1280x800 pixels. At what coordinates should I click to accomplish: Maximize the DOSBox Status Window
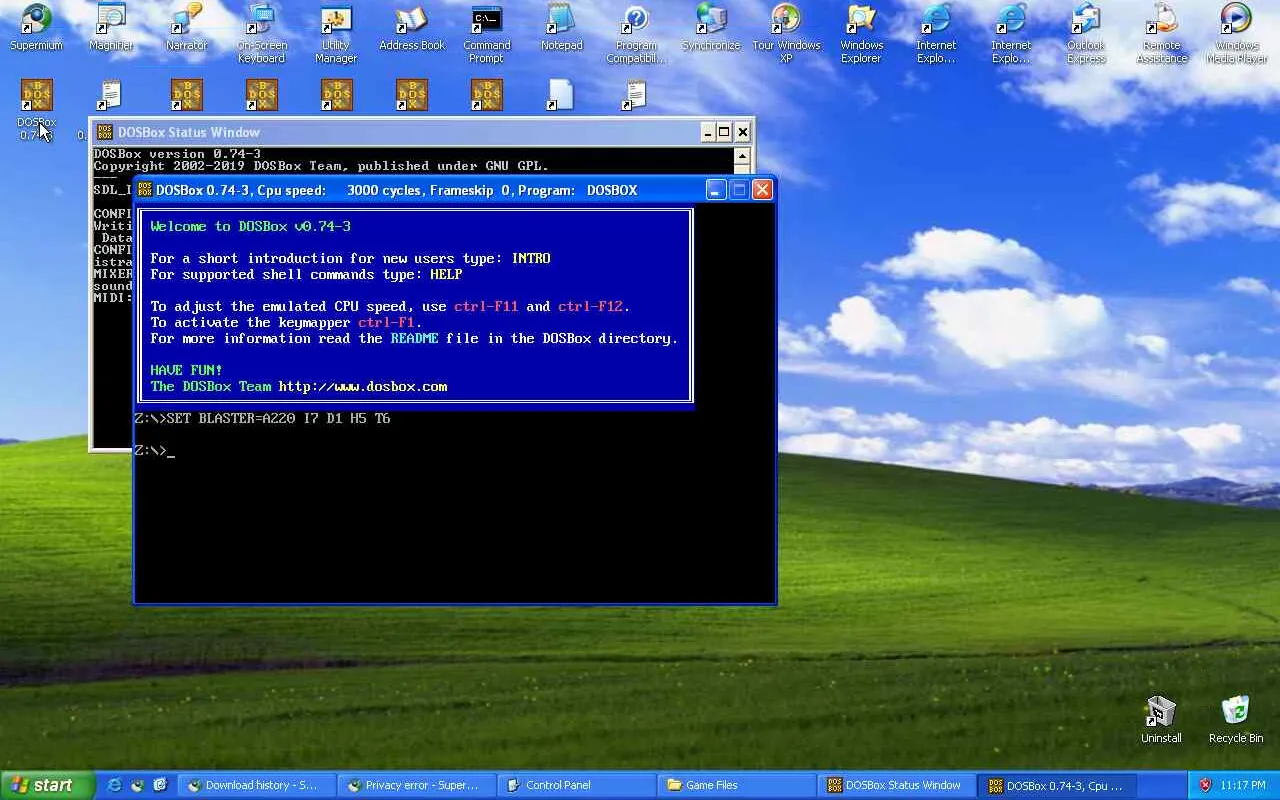(x=725, y=132)
